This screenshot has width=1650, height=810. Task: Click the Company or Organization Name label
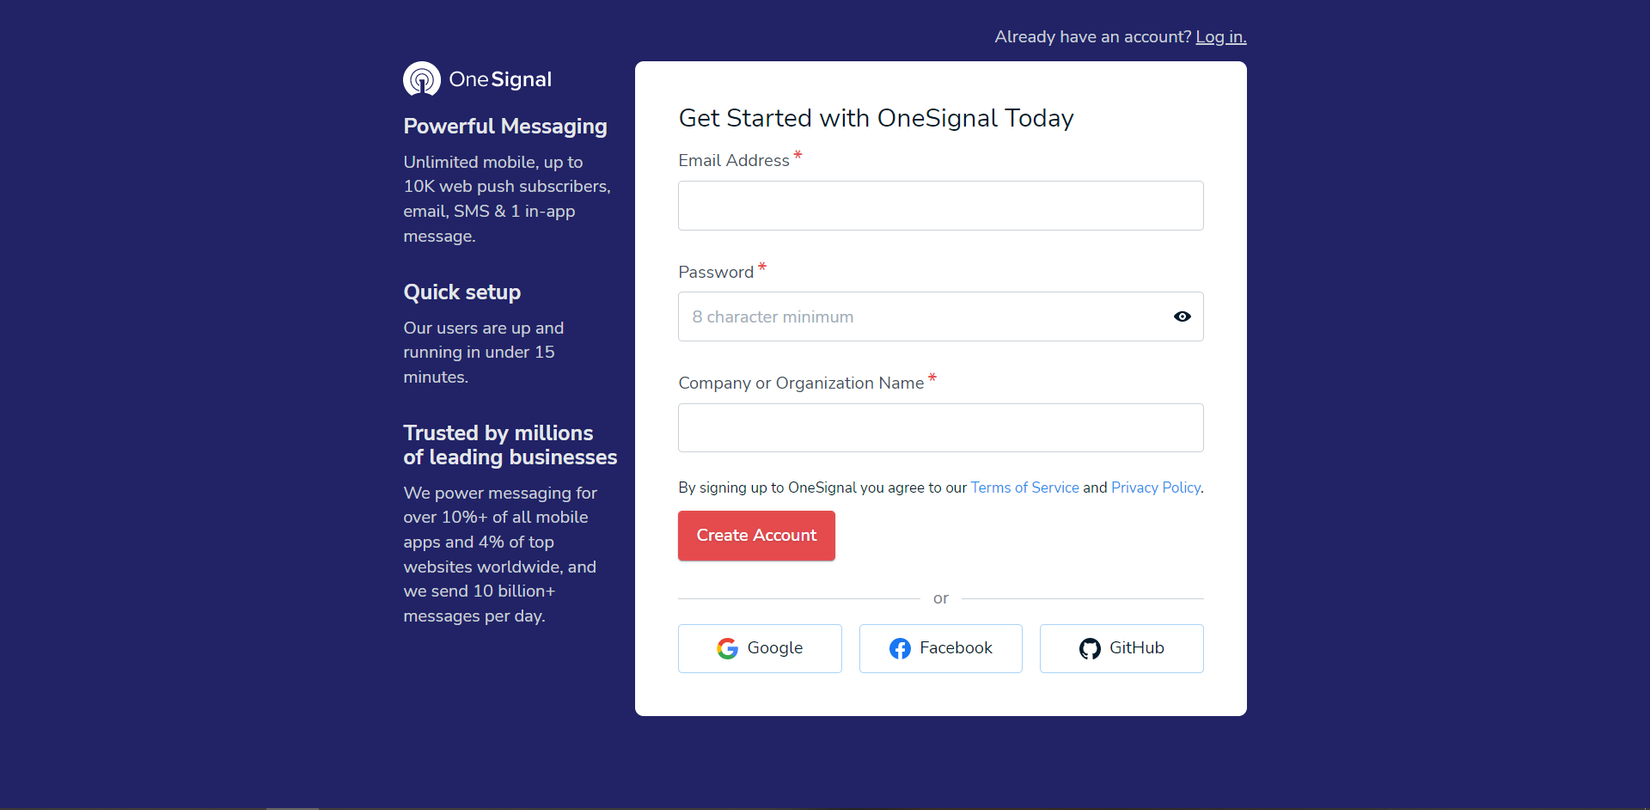[800, 383]
